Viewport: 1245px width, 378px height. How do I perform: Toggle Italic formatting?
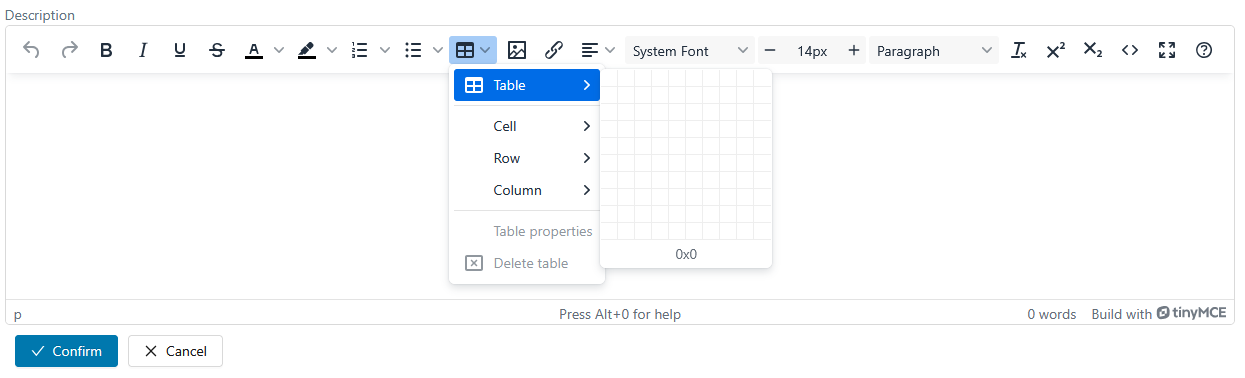pos(143,50)
